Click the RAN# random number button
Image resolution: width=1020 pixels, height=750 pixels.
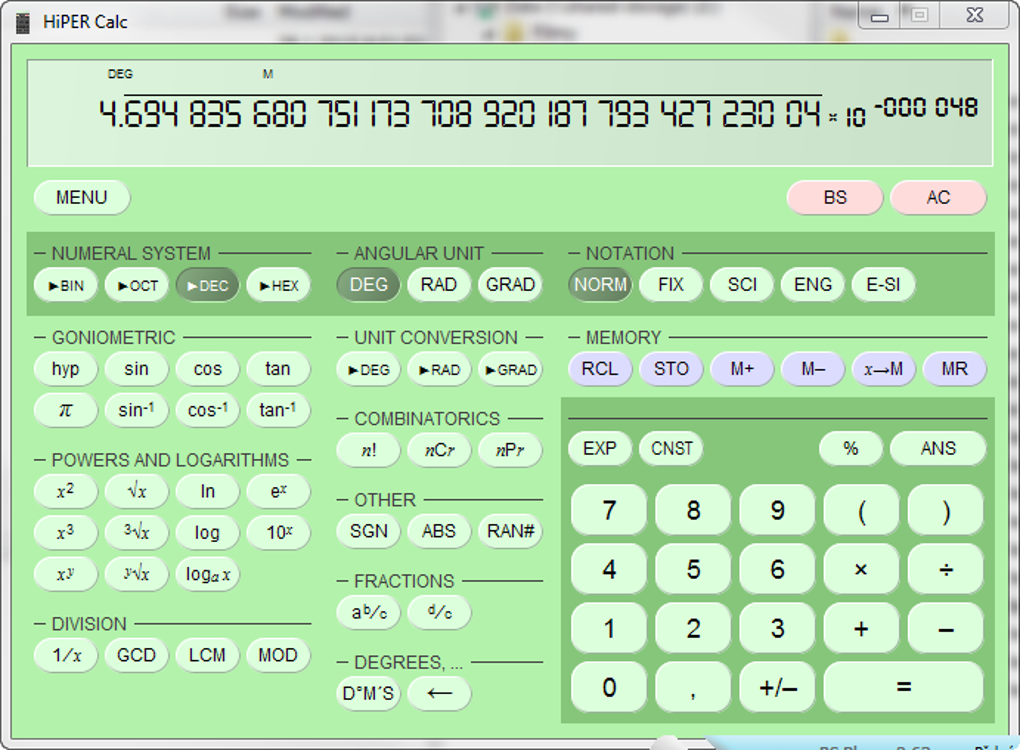(x=510, y=531)
